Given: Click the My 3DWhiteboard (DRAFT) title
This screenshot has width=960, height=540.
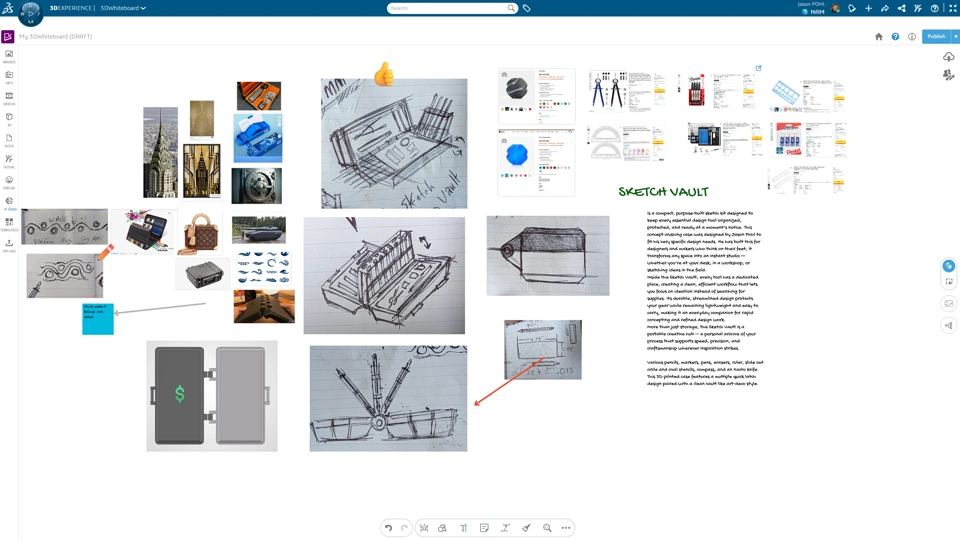Looking at the screenshot, I should tap(56, 37).
